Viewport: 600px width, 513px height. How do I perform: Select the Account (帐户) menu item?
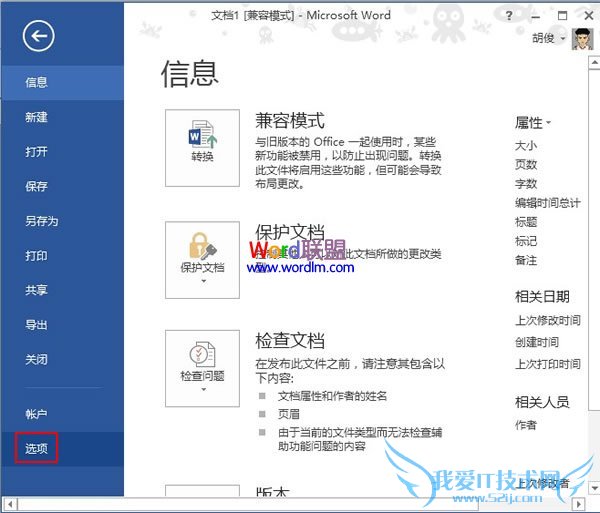tap(62, 414)
